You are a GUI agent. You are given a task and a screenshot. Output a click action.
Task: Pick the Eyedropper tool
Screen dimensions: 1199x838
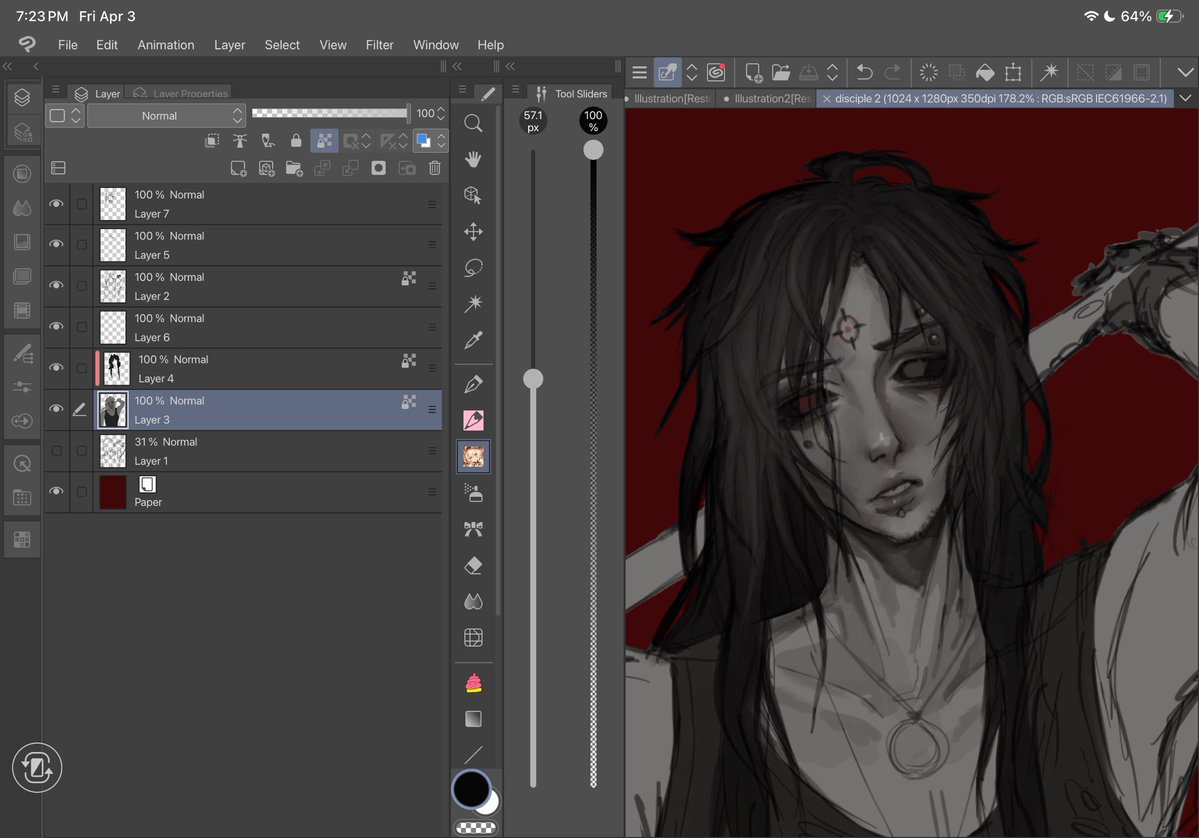click(x=474, y=341)
